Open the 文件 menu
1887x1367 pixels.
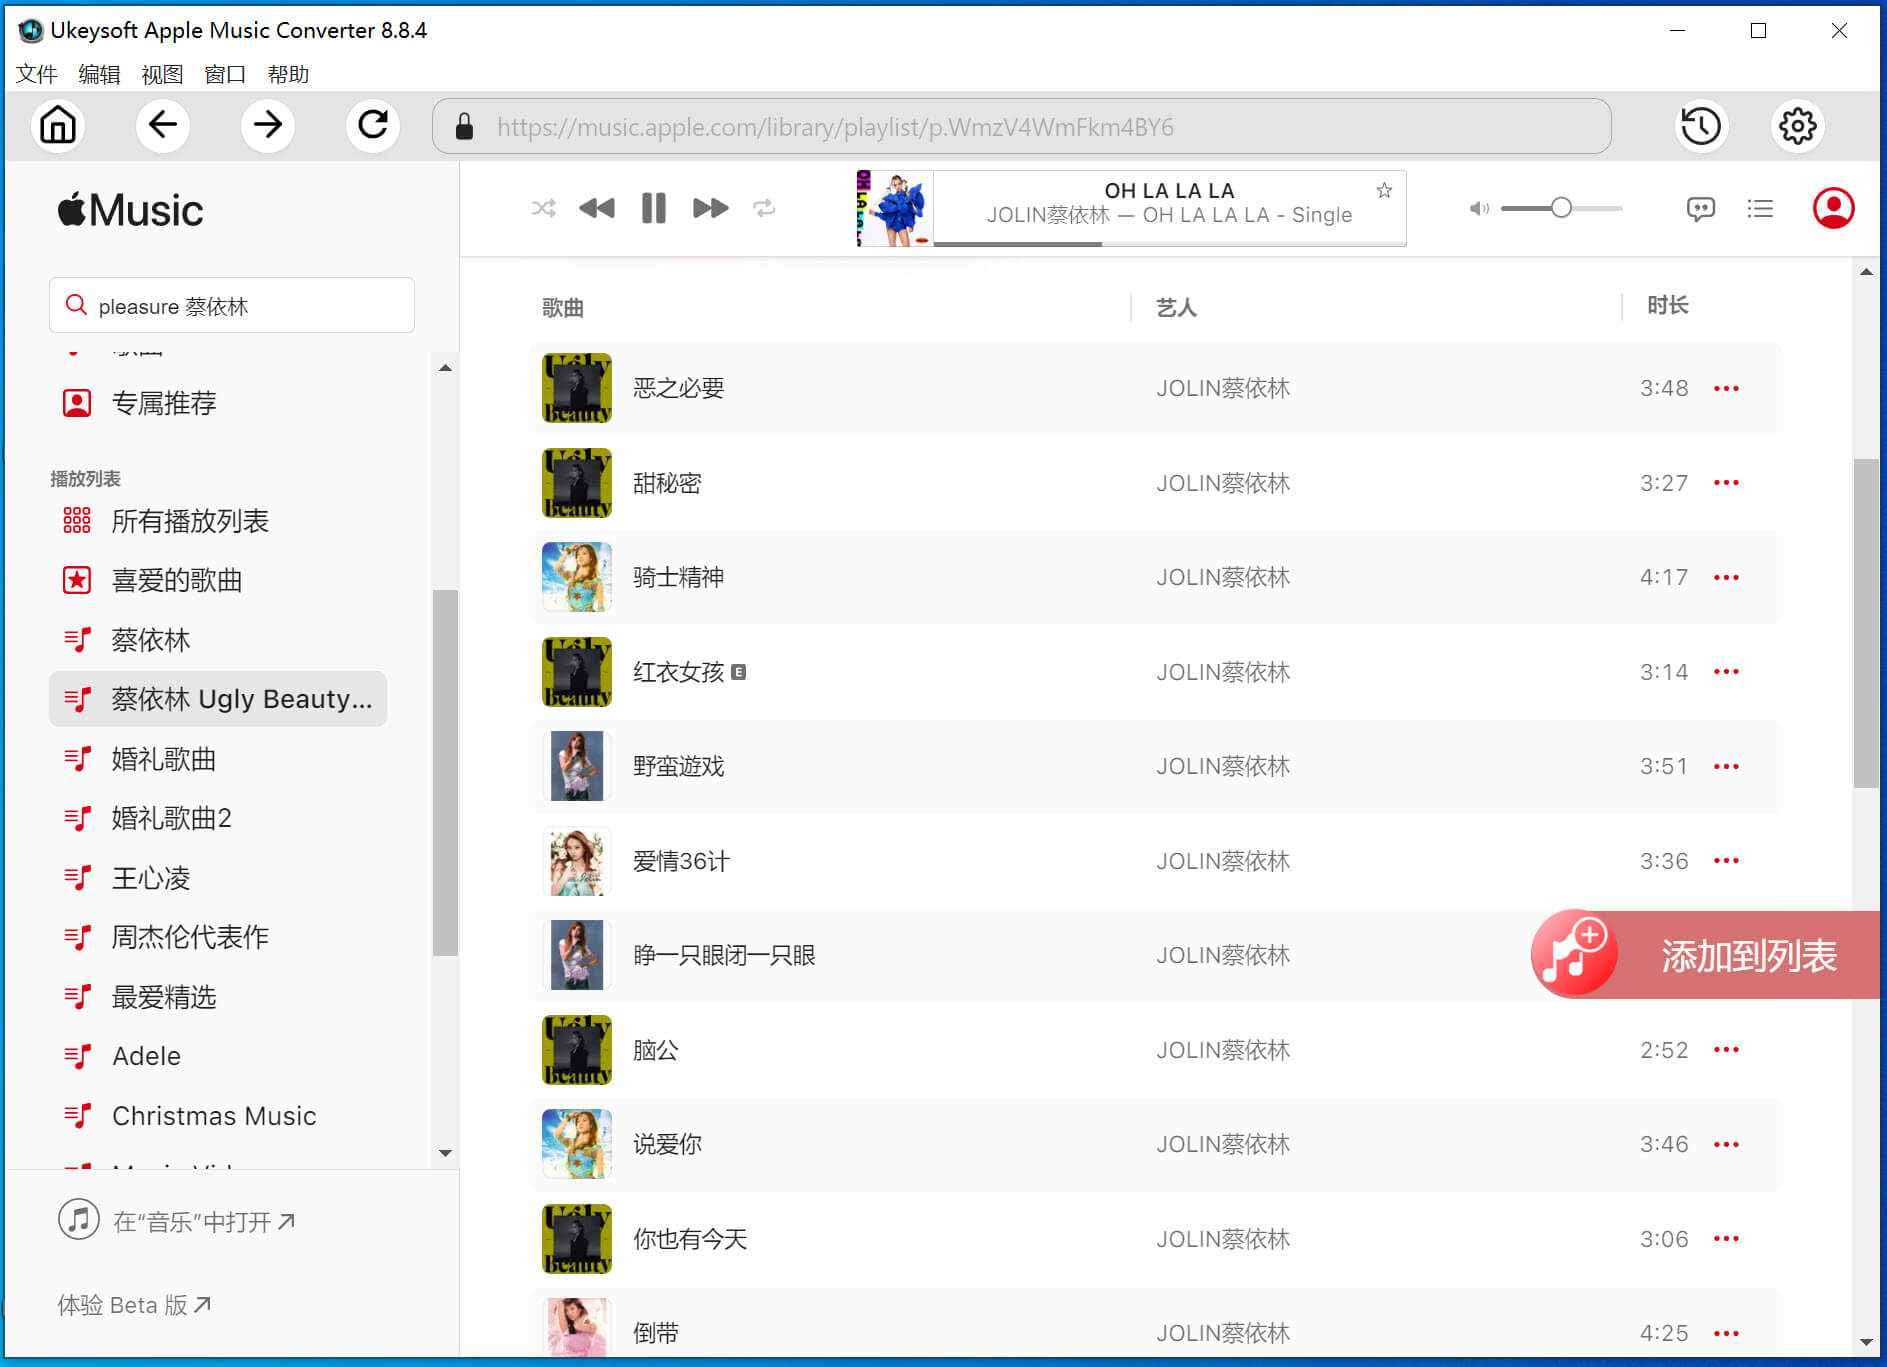37,74
